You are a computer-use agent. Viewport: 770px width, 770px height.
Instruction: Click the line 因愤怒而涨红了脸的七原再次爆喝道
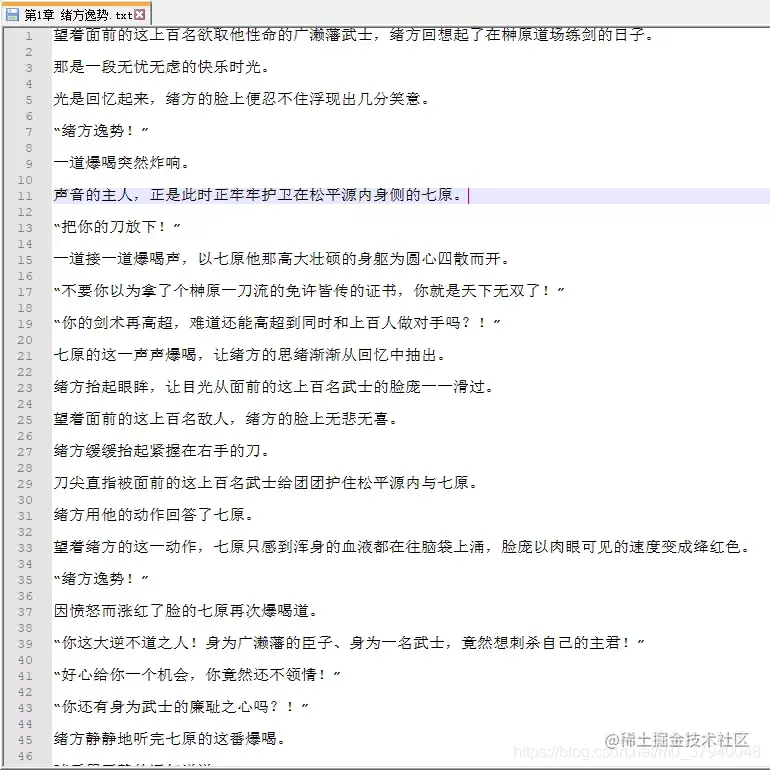(x=186, y=611)
